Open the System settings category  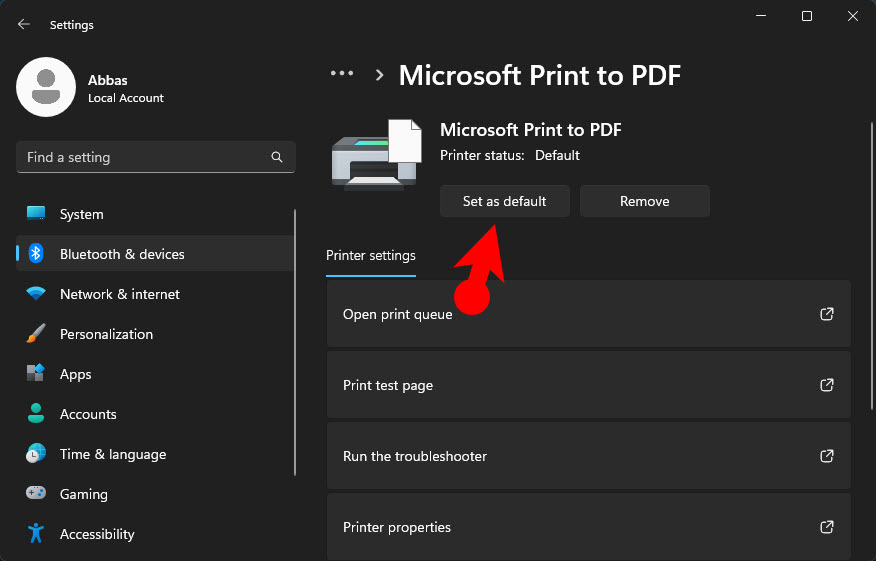tap(82, 214)
